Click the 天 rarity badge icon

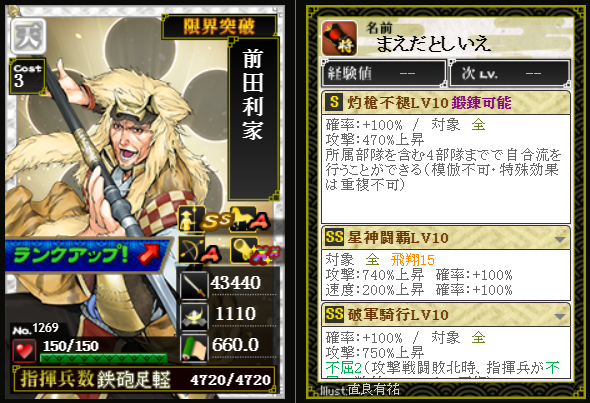28,36
